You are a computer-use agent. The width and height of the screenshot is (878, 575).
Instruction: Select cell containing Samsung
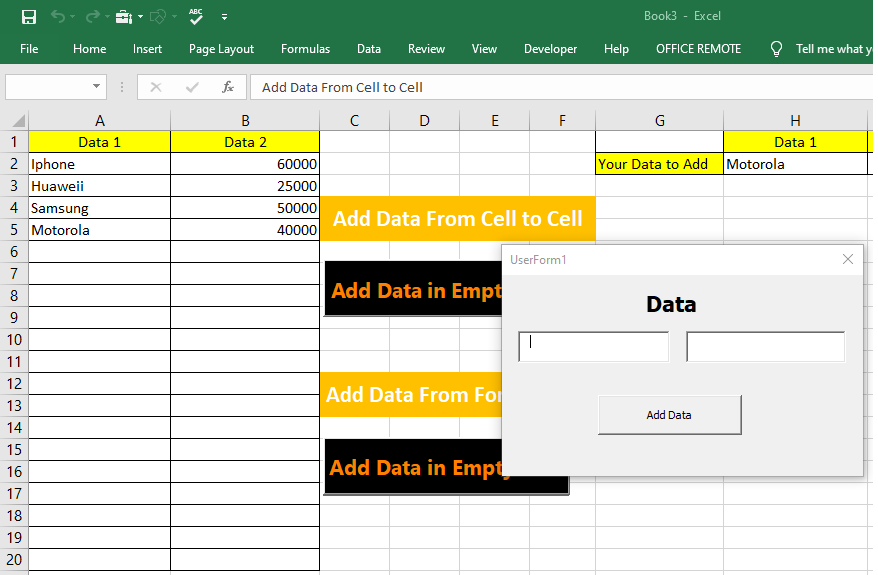[100, 208]
